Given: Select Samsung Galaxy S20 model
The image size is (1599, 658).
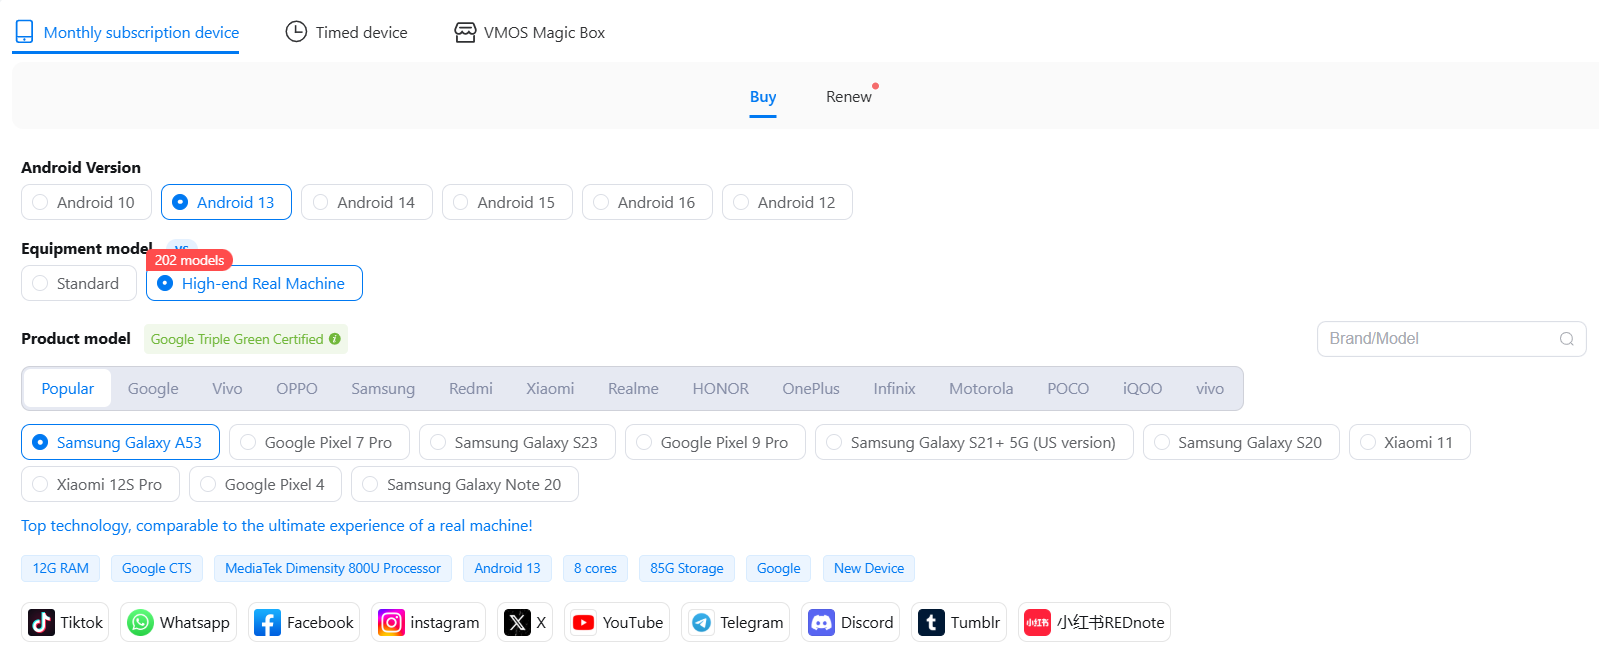Looking at the screenshot, I should click(x=1241, y=442).
